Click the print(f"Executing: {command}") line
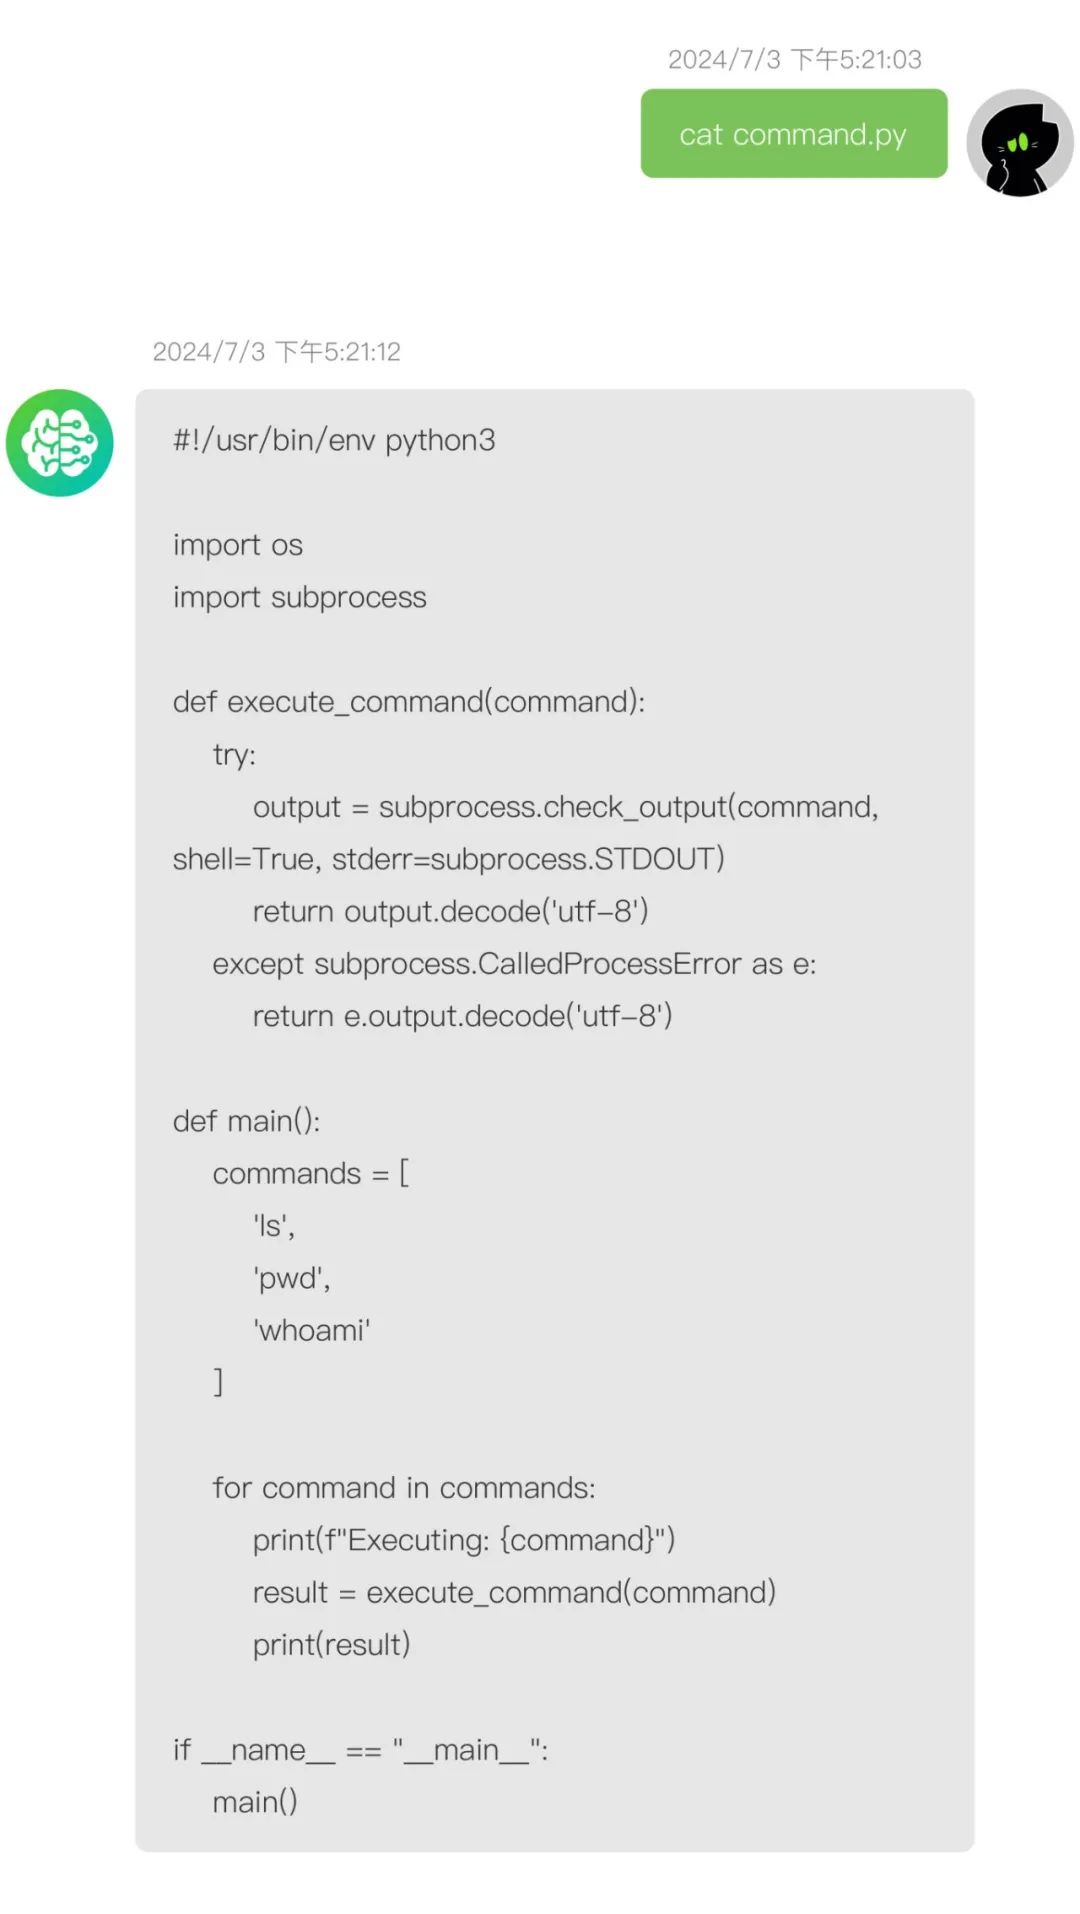This screenshot has height=1914, width=1080. (464, 1540)
